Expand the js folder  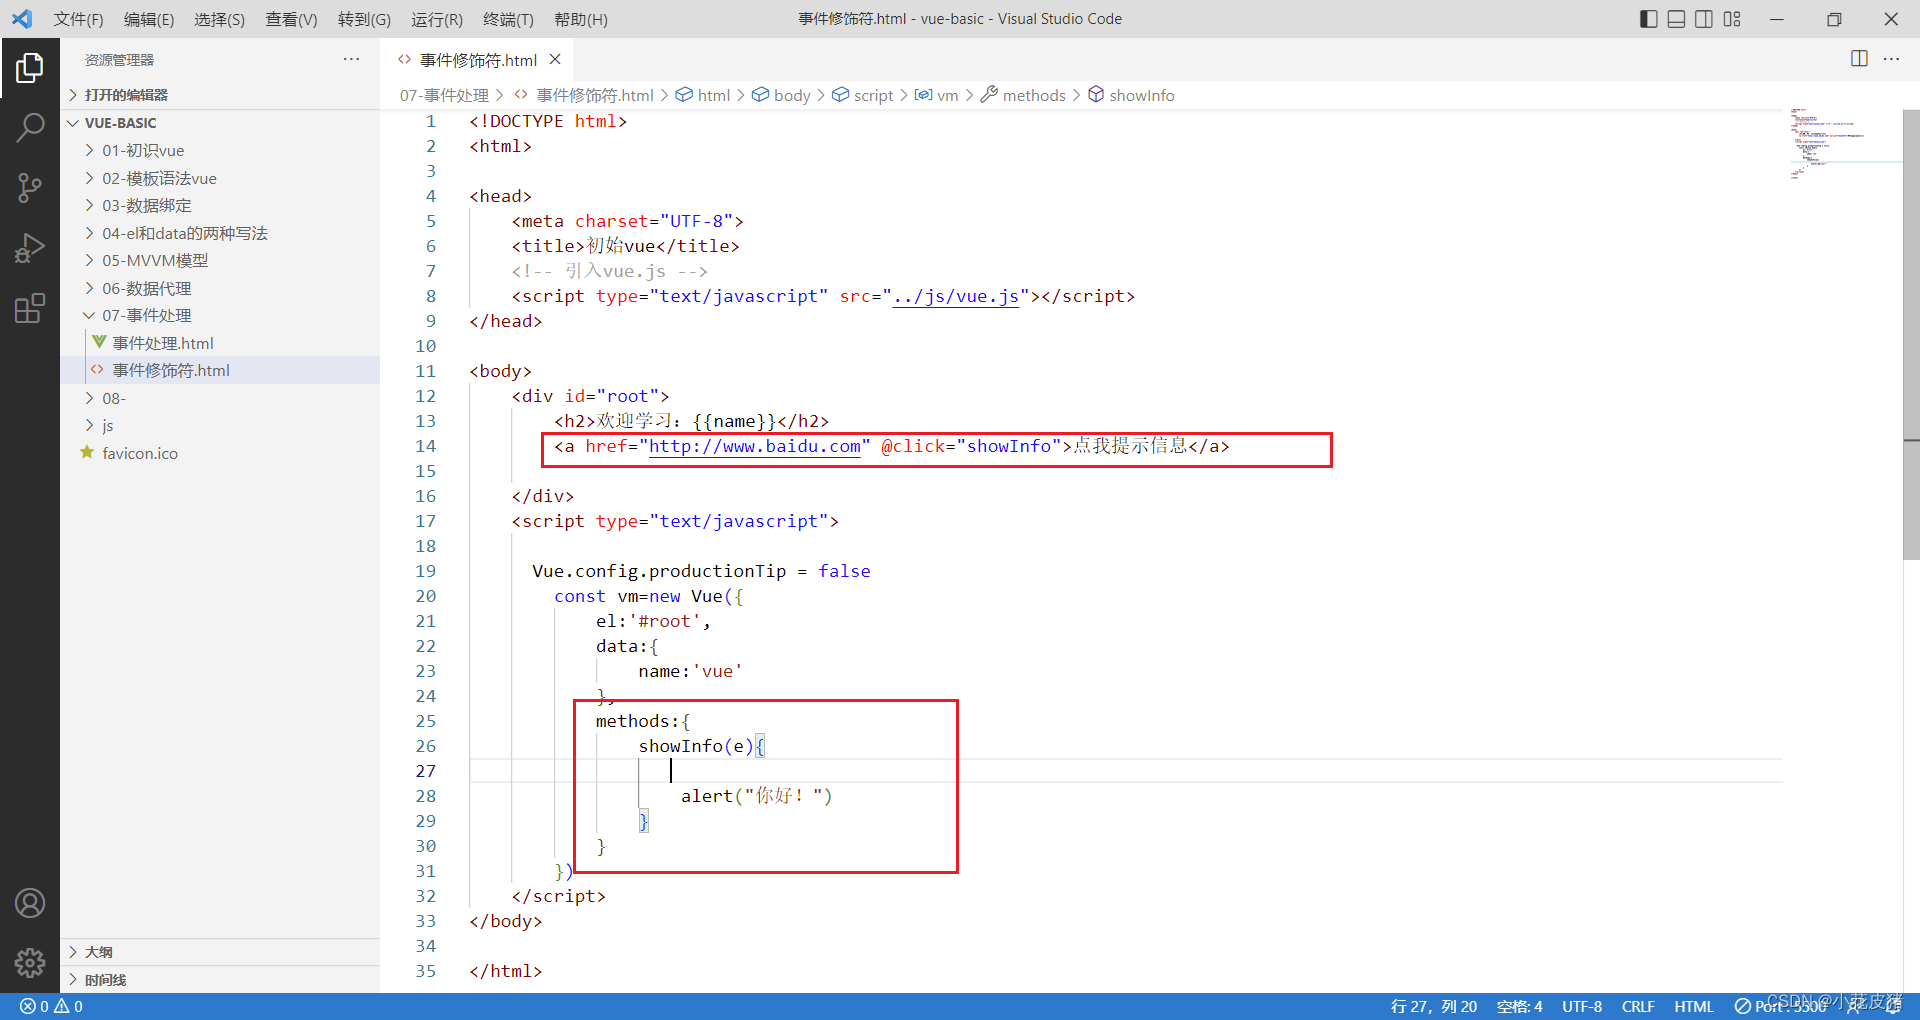pyautogui.click(x=220, y=425)
